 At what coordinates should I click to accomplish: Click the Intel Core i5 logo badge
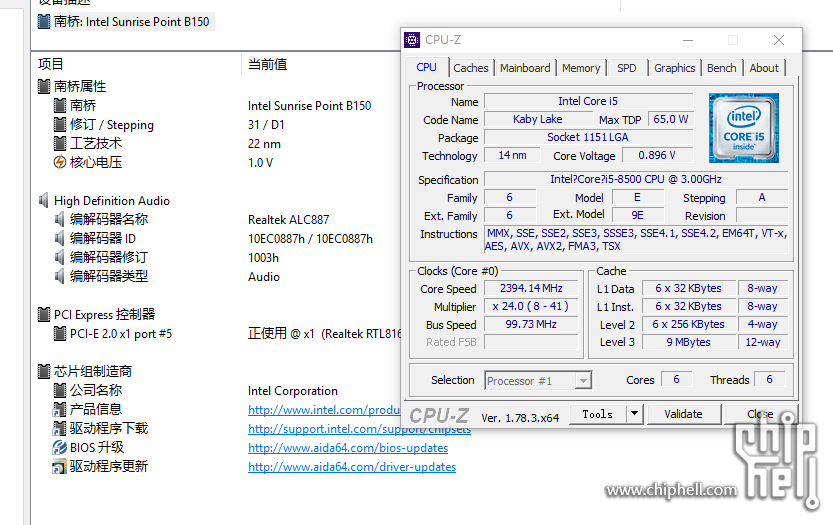pyautogui.click(x=744, y=128)
